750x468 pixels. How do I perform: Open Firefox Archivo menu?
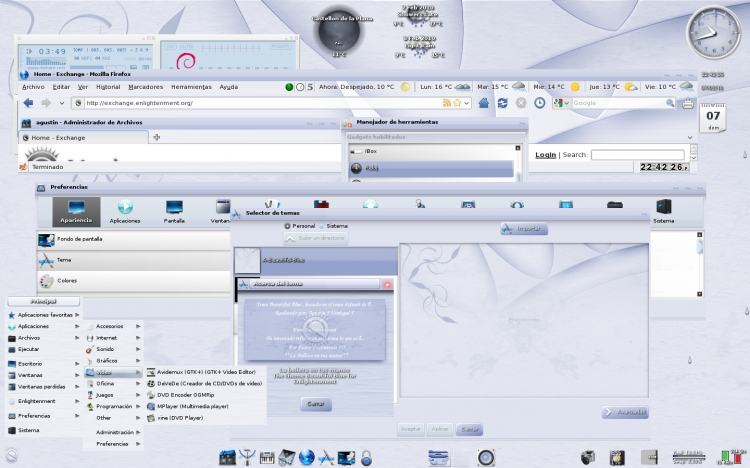[33, 87]
